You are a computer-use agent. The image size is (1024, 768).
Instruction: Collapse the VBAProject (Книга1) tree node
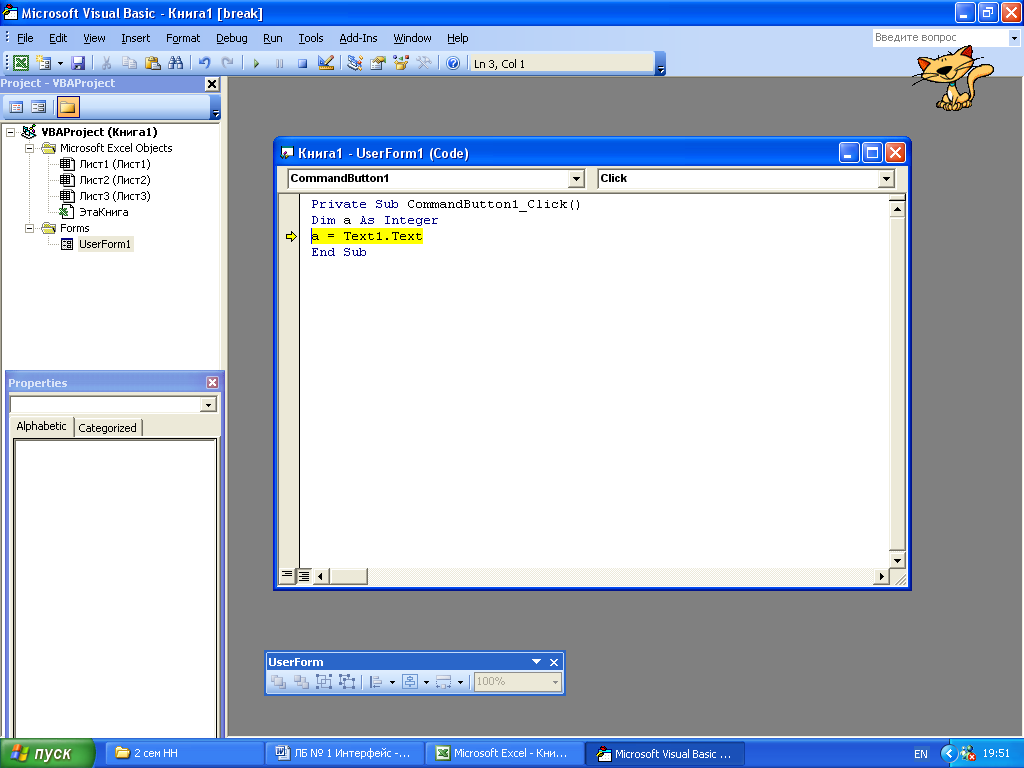click(x=10, y=132)
